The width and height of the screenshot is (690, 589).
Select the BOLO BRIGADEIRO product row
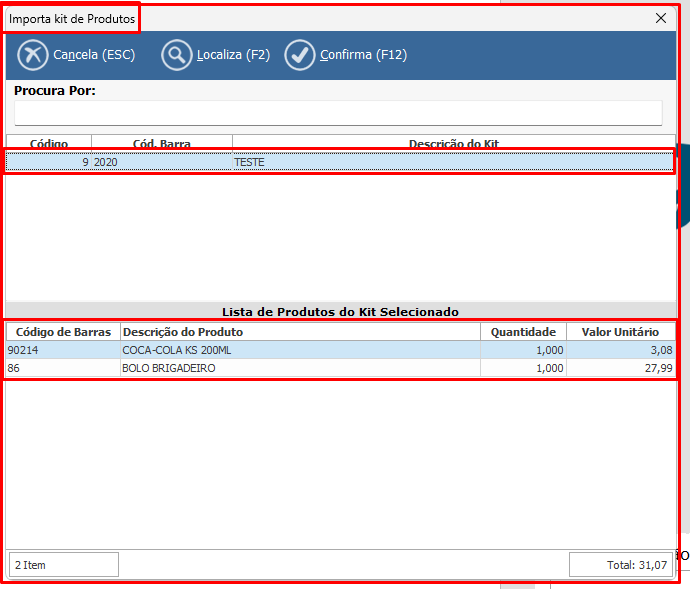coord(300,368)
